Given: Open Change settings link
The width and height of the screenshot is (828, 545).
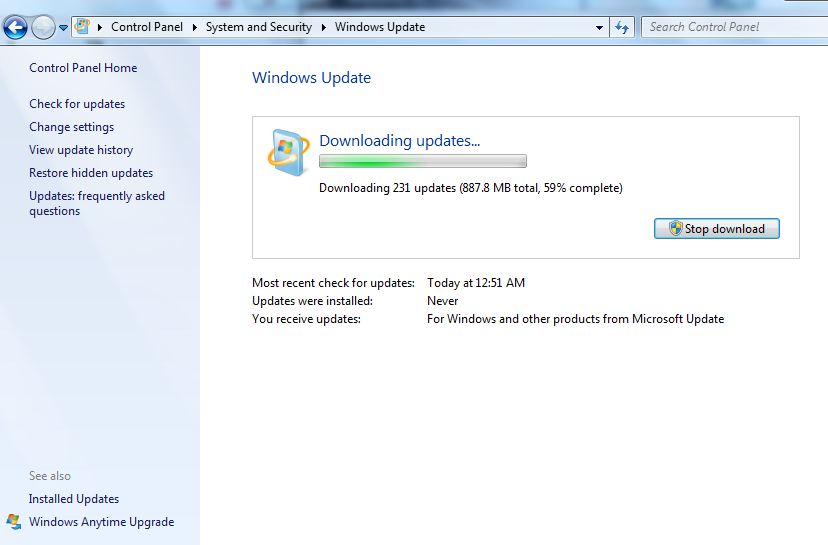Looking at the screenshot, I should point(71,127).
